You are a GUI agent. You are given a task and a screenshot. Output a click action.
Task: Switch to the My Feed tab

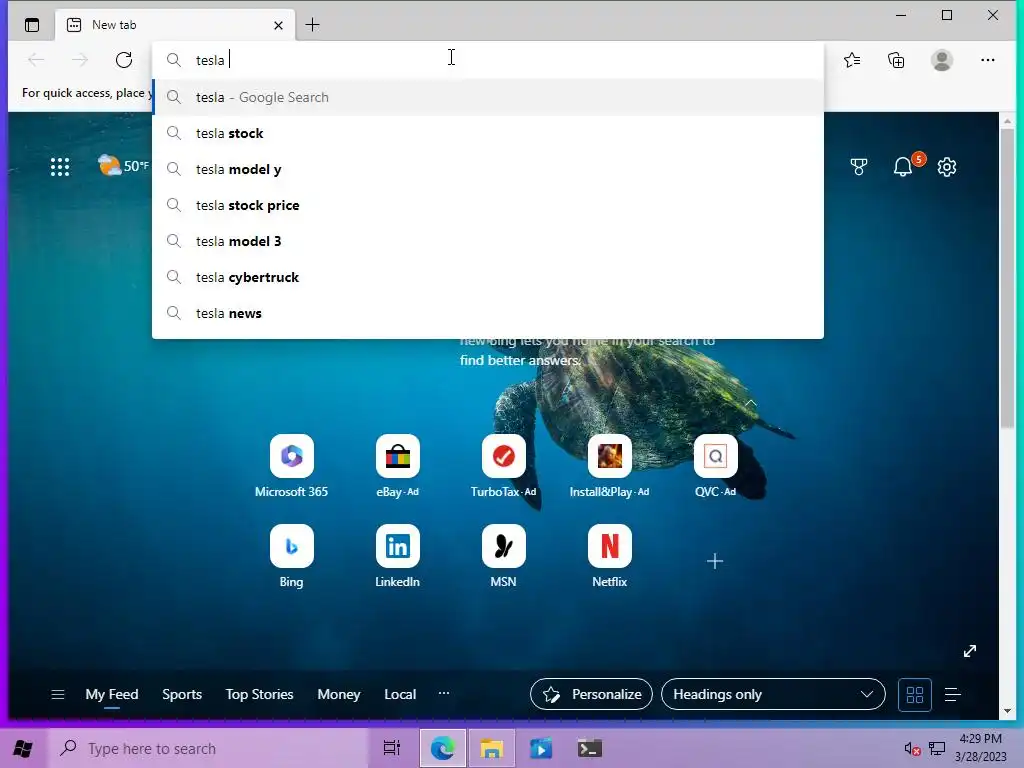click(112, 694)
